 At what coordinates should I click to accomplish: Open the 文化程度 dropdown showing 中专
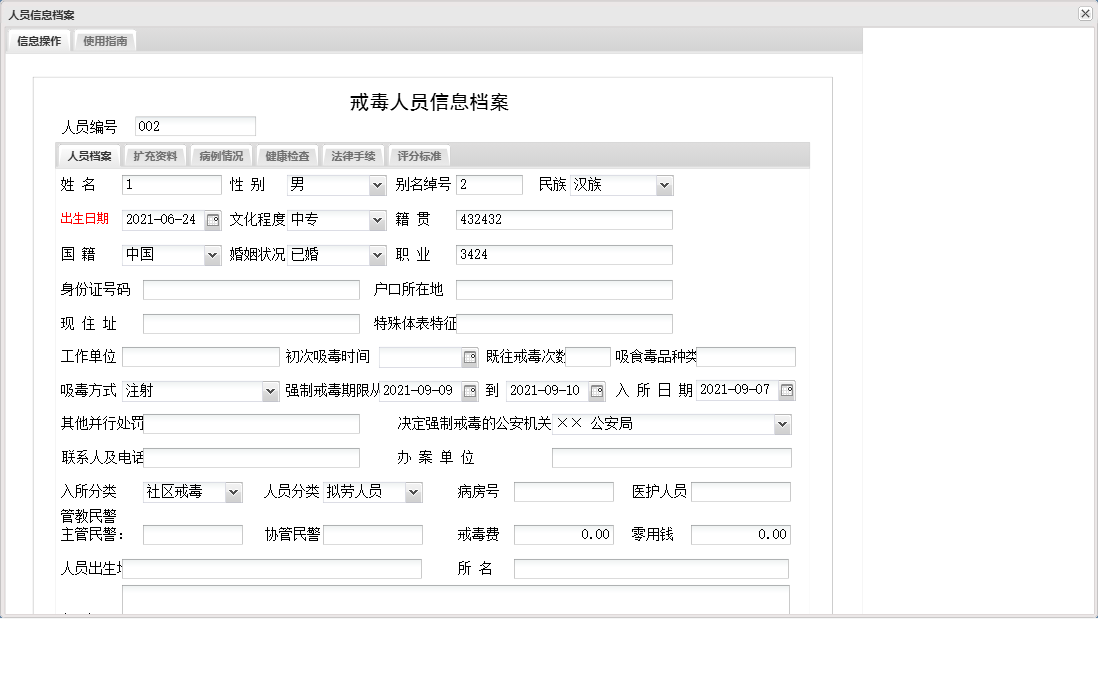coord(375,220)
